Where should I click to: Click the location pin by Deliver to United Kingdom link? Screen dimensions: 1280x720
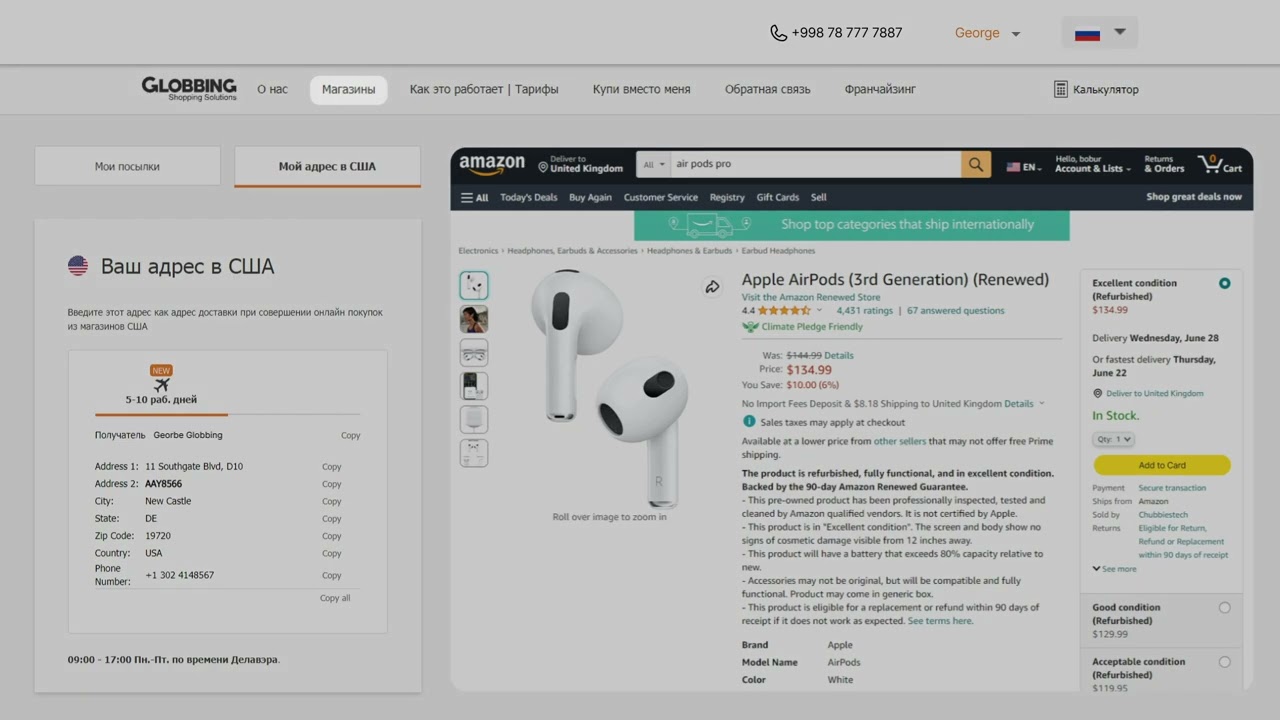[1097, 394]
